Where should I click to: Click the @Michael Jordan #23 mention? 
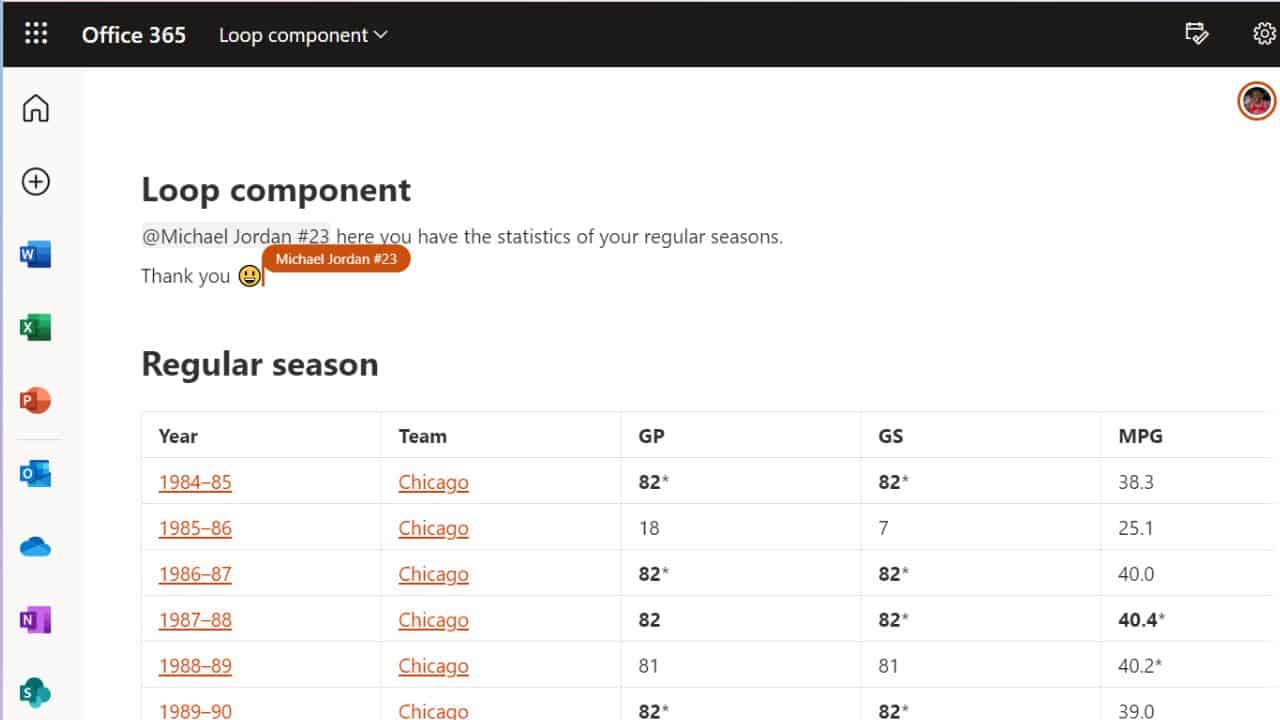click(x=236, y=237)
